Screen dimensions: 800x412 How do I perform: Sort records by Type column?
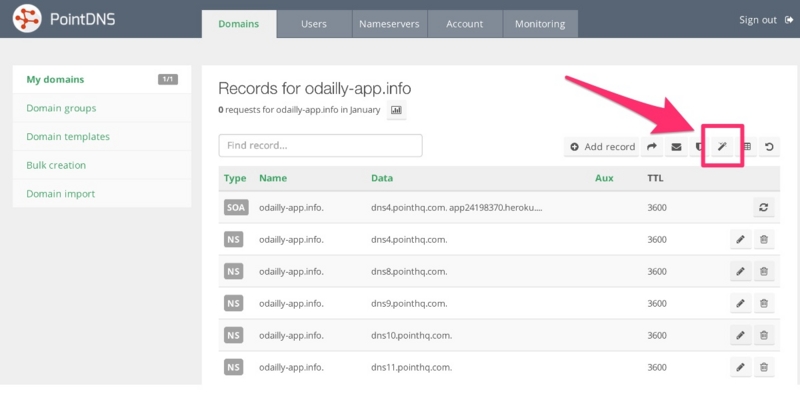pos(235,178)
